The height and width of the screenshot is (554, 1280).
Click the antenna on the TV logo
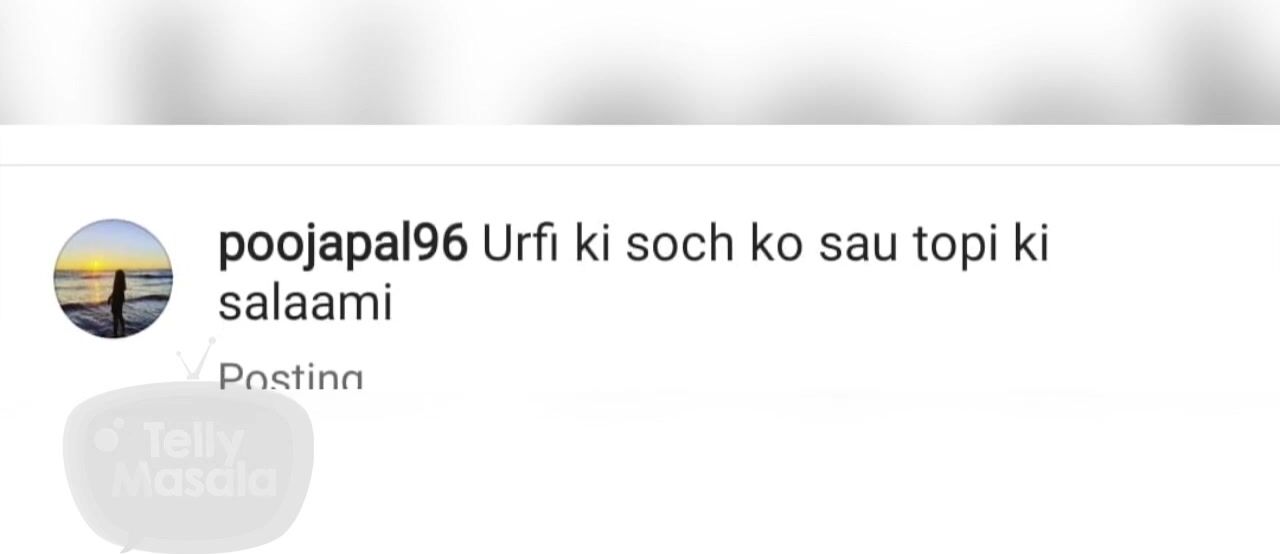(195, 360)
